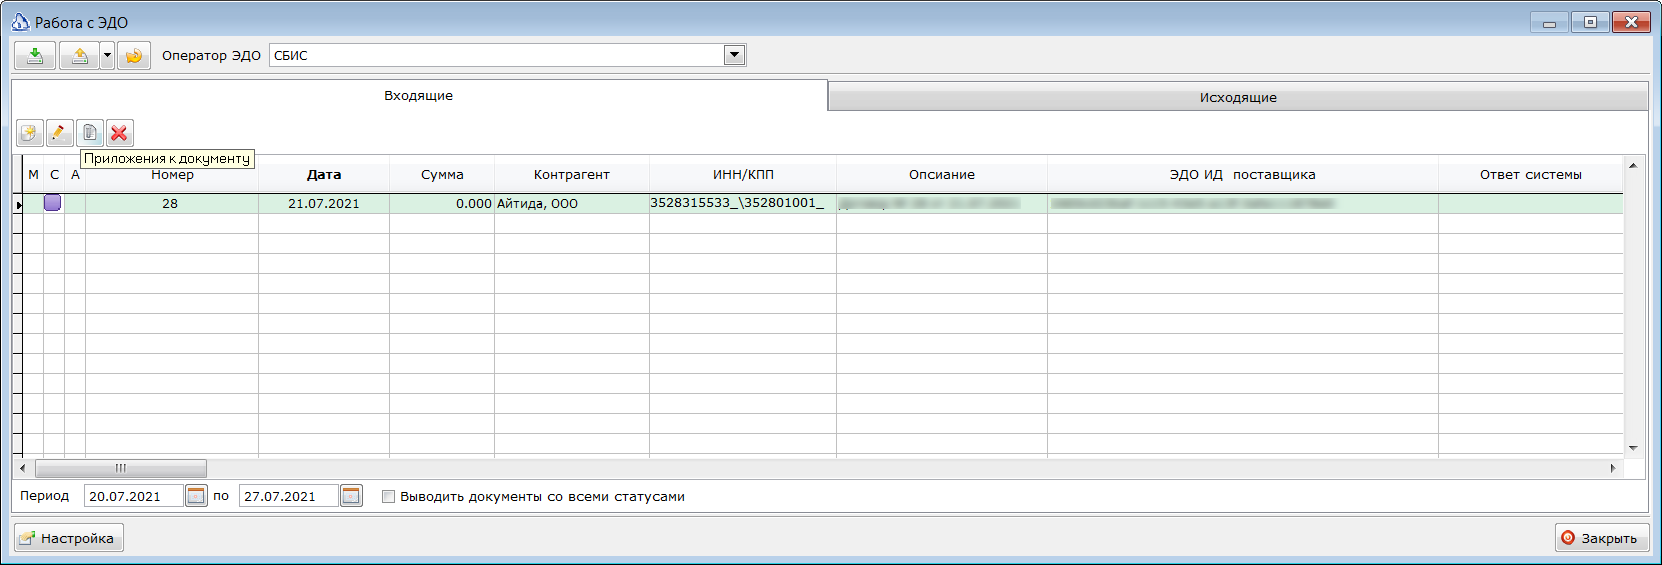1662x565 pixels.
Task: Click the horizontal scrollbar right arrow
Action: click(x=1613, y=468)
